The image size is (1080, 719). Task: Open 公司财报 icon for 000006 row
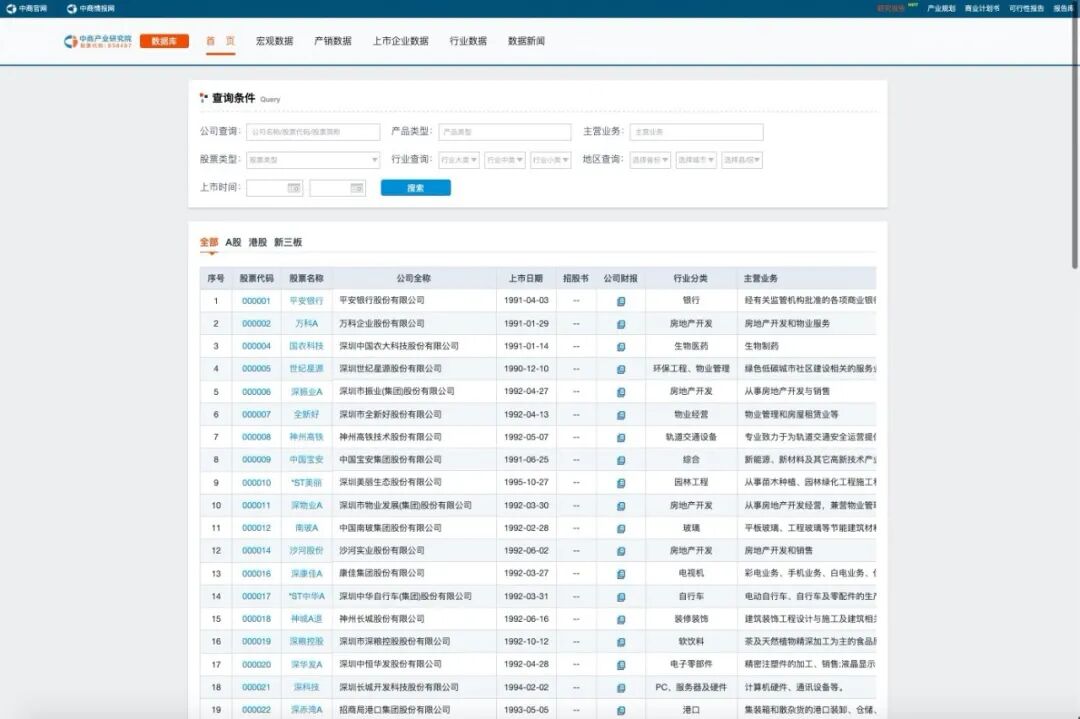tap(621, 392)
